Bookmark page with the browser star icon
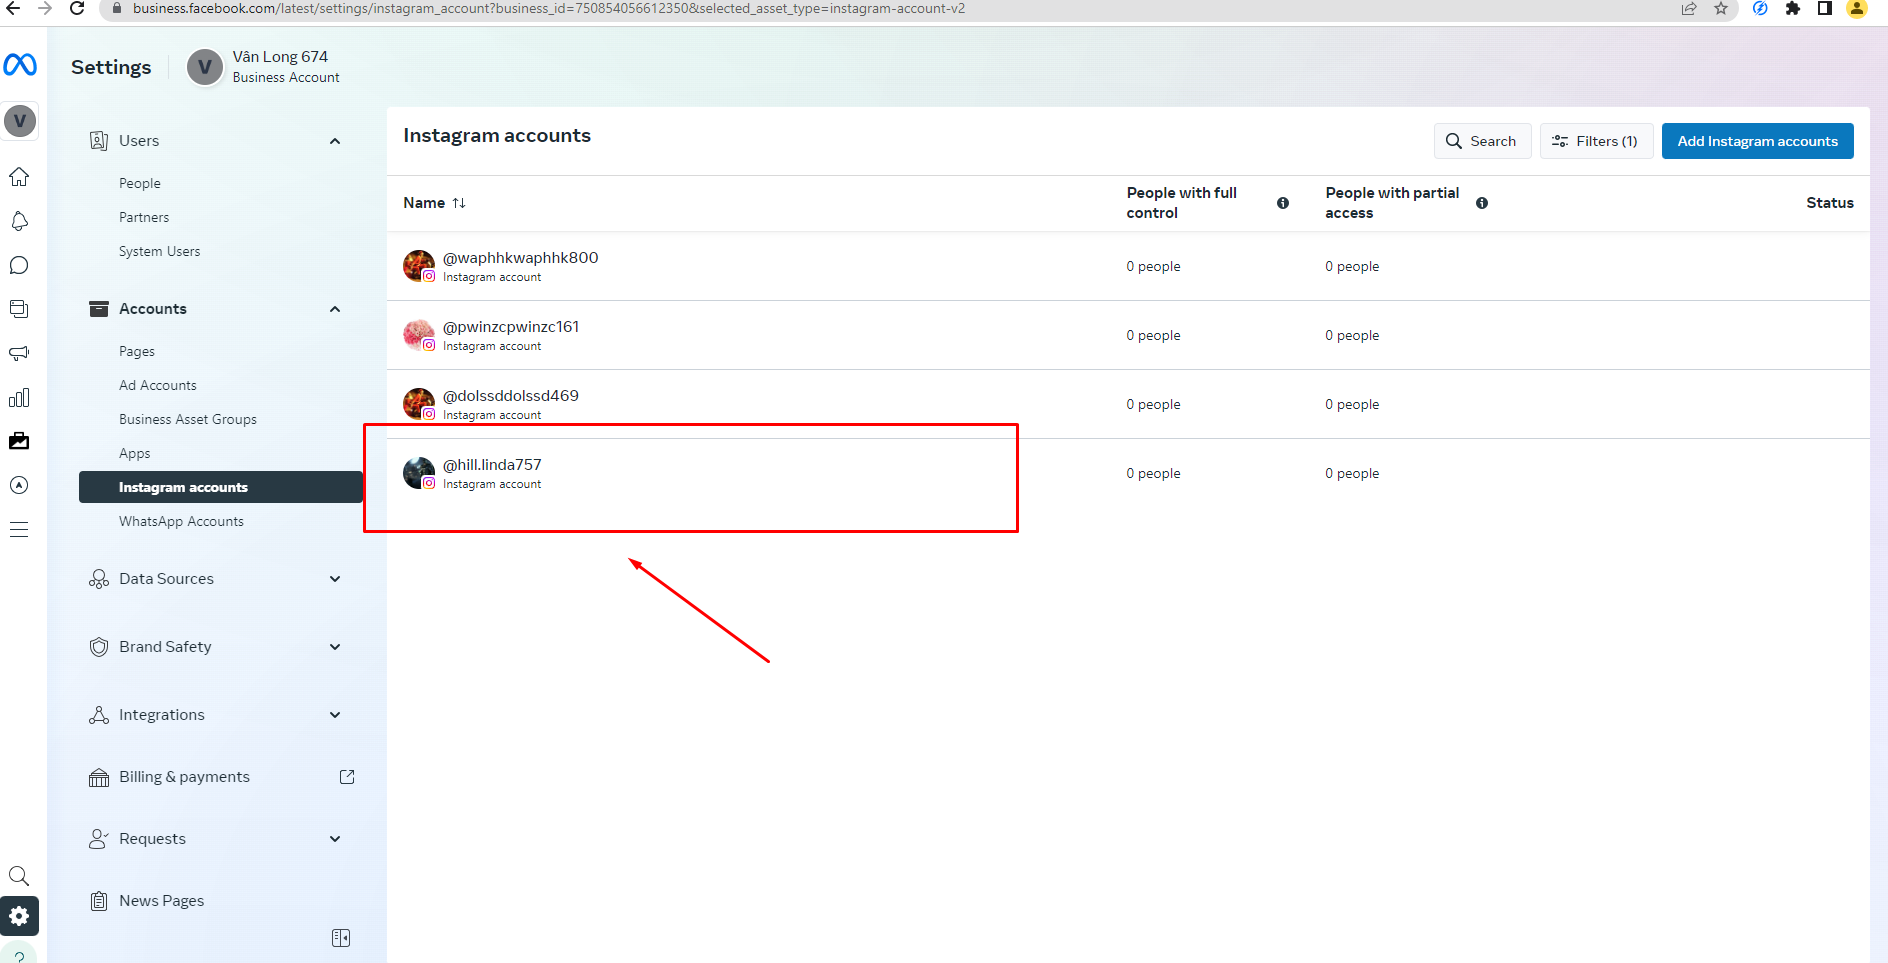 tap(1721, 9)
